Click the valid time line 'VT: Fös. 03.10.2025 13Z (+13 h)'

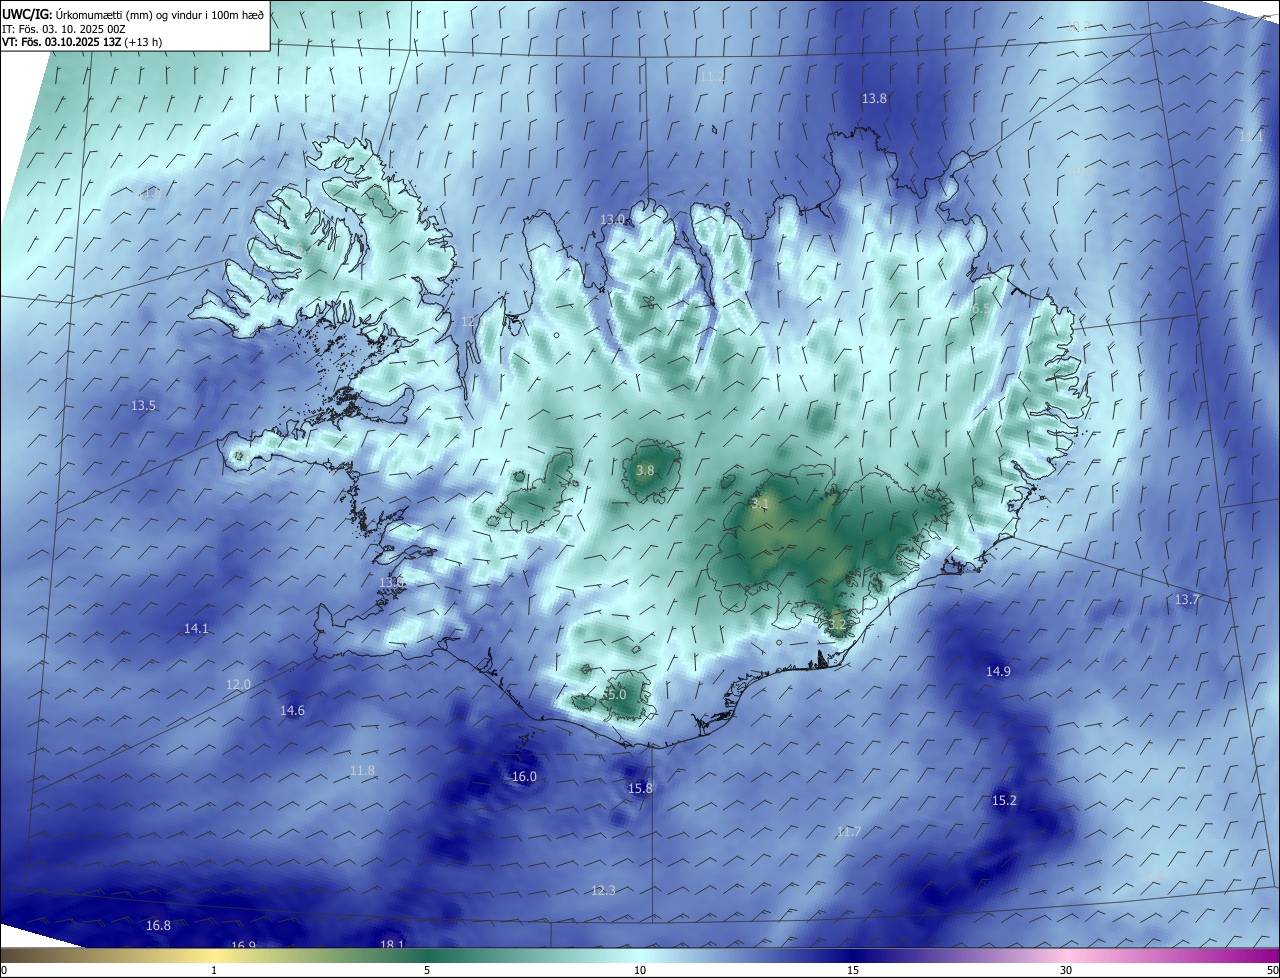pyautogui.click(x=82, y=42)
